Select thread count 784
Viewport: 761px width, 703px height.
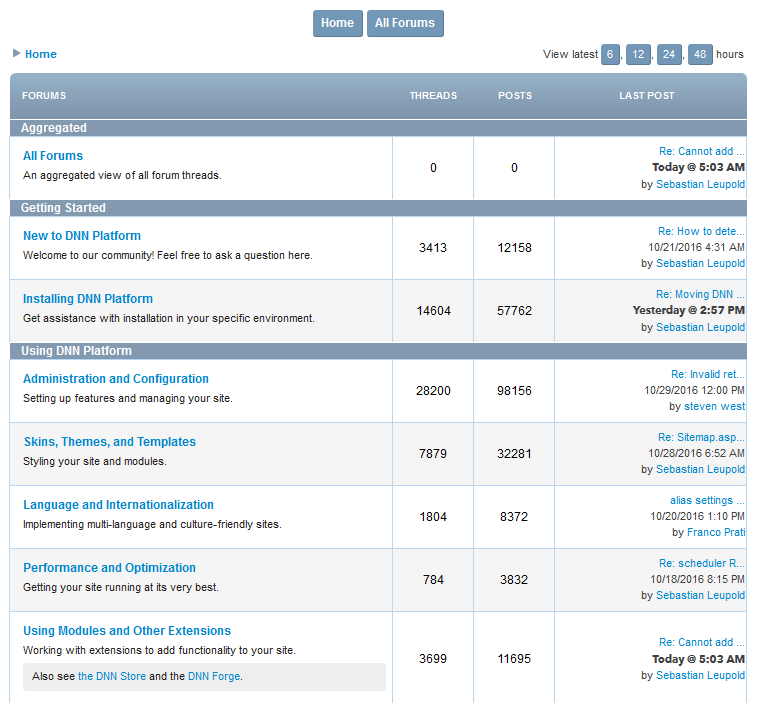click(433, 580)
